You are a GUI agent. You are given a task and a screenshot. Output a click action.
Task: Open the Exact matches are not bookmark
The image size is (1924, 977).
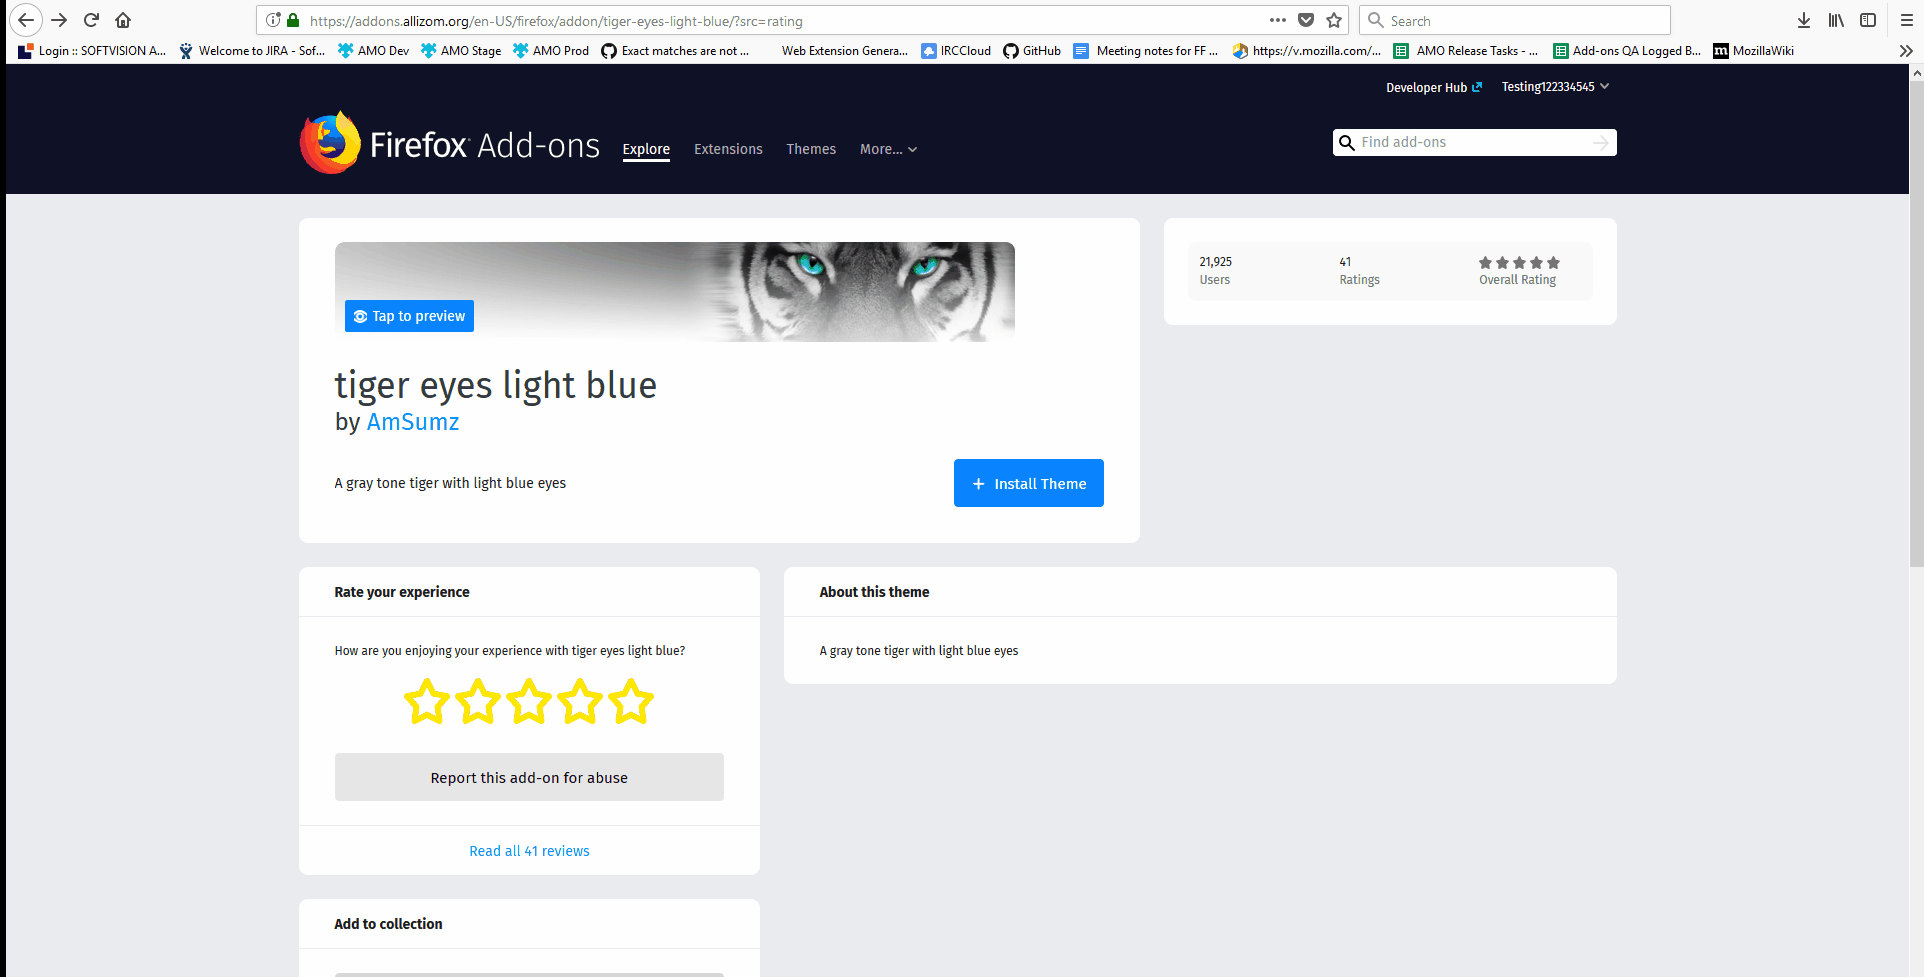coord(675,51)
